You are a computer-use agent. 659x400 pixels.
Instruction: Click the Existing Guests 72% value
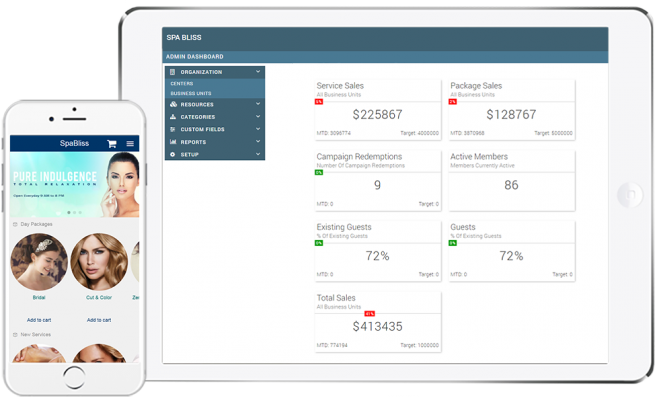[377, 256]
